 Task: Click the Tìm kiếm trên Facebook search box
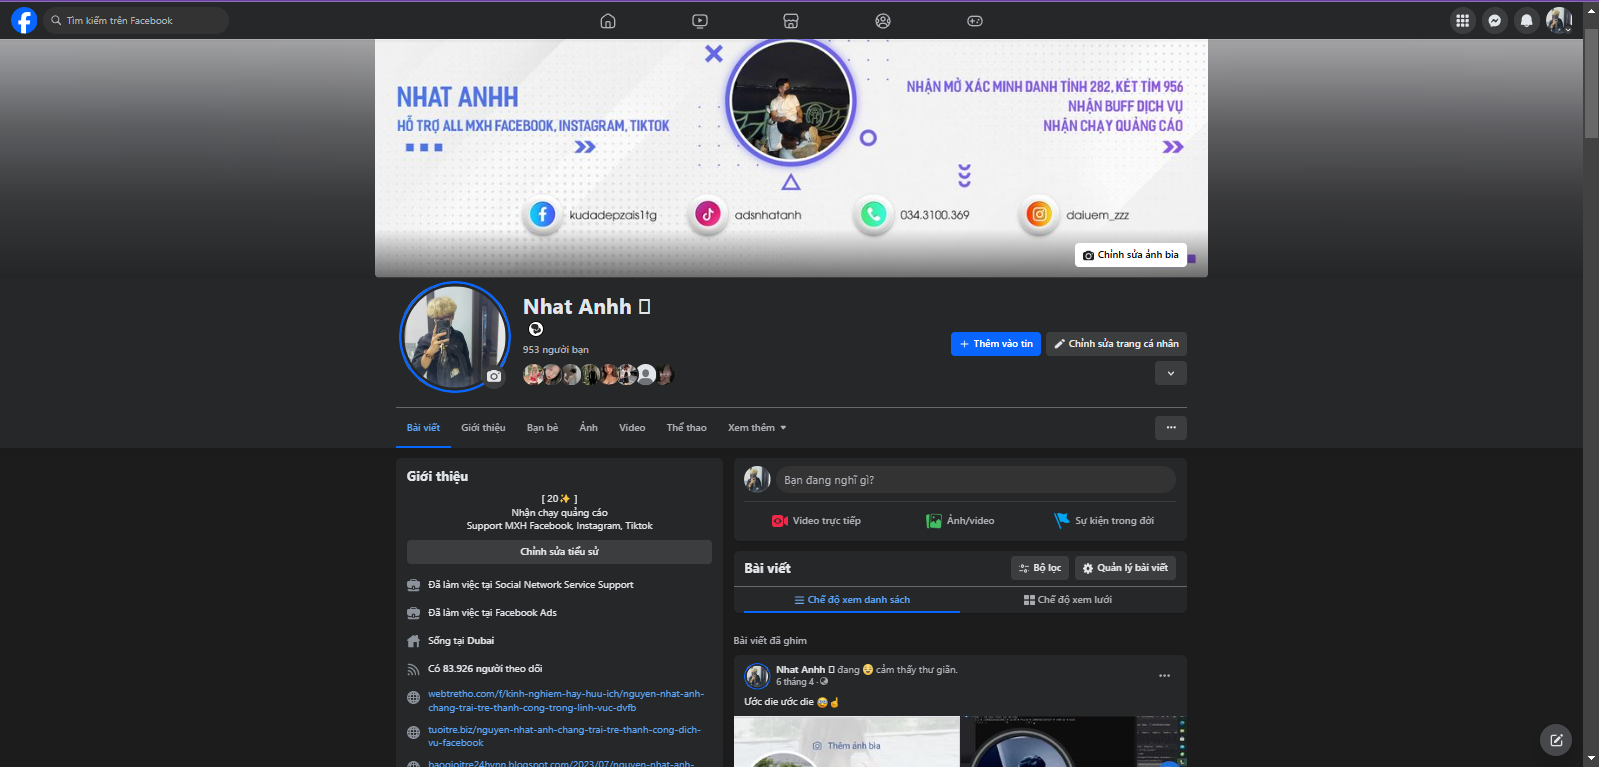(x=136, y=20)
